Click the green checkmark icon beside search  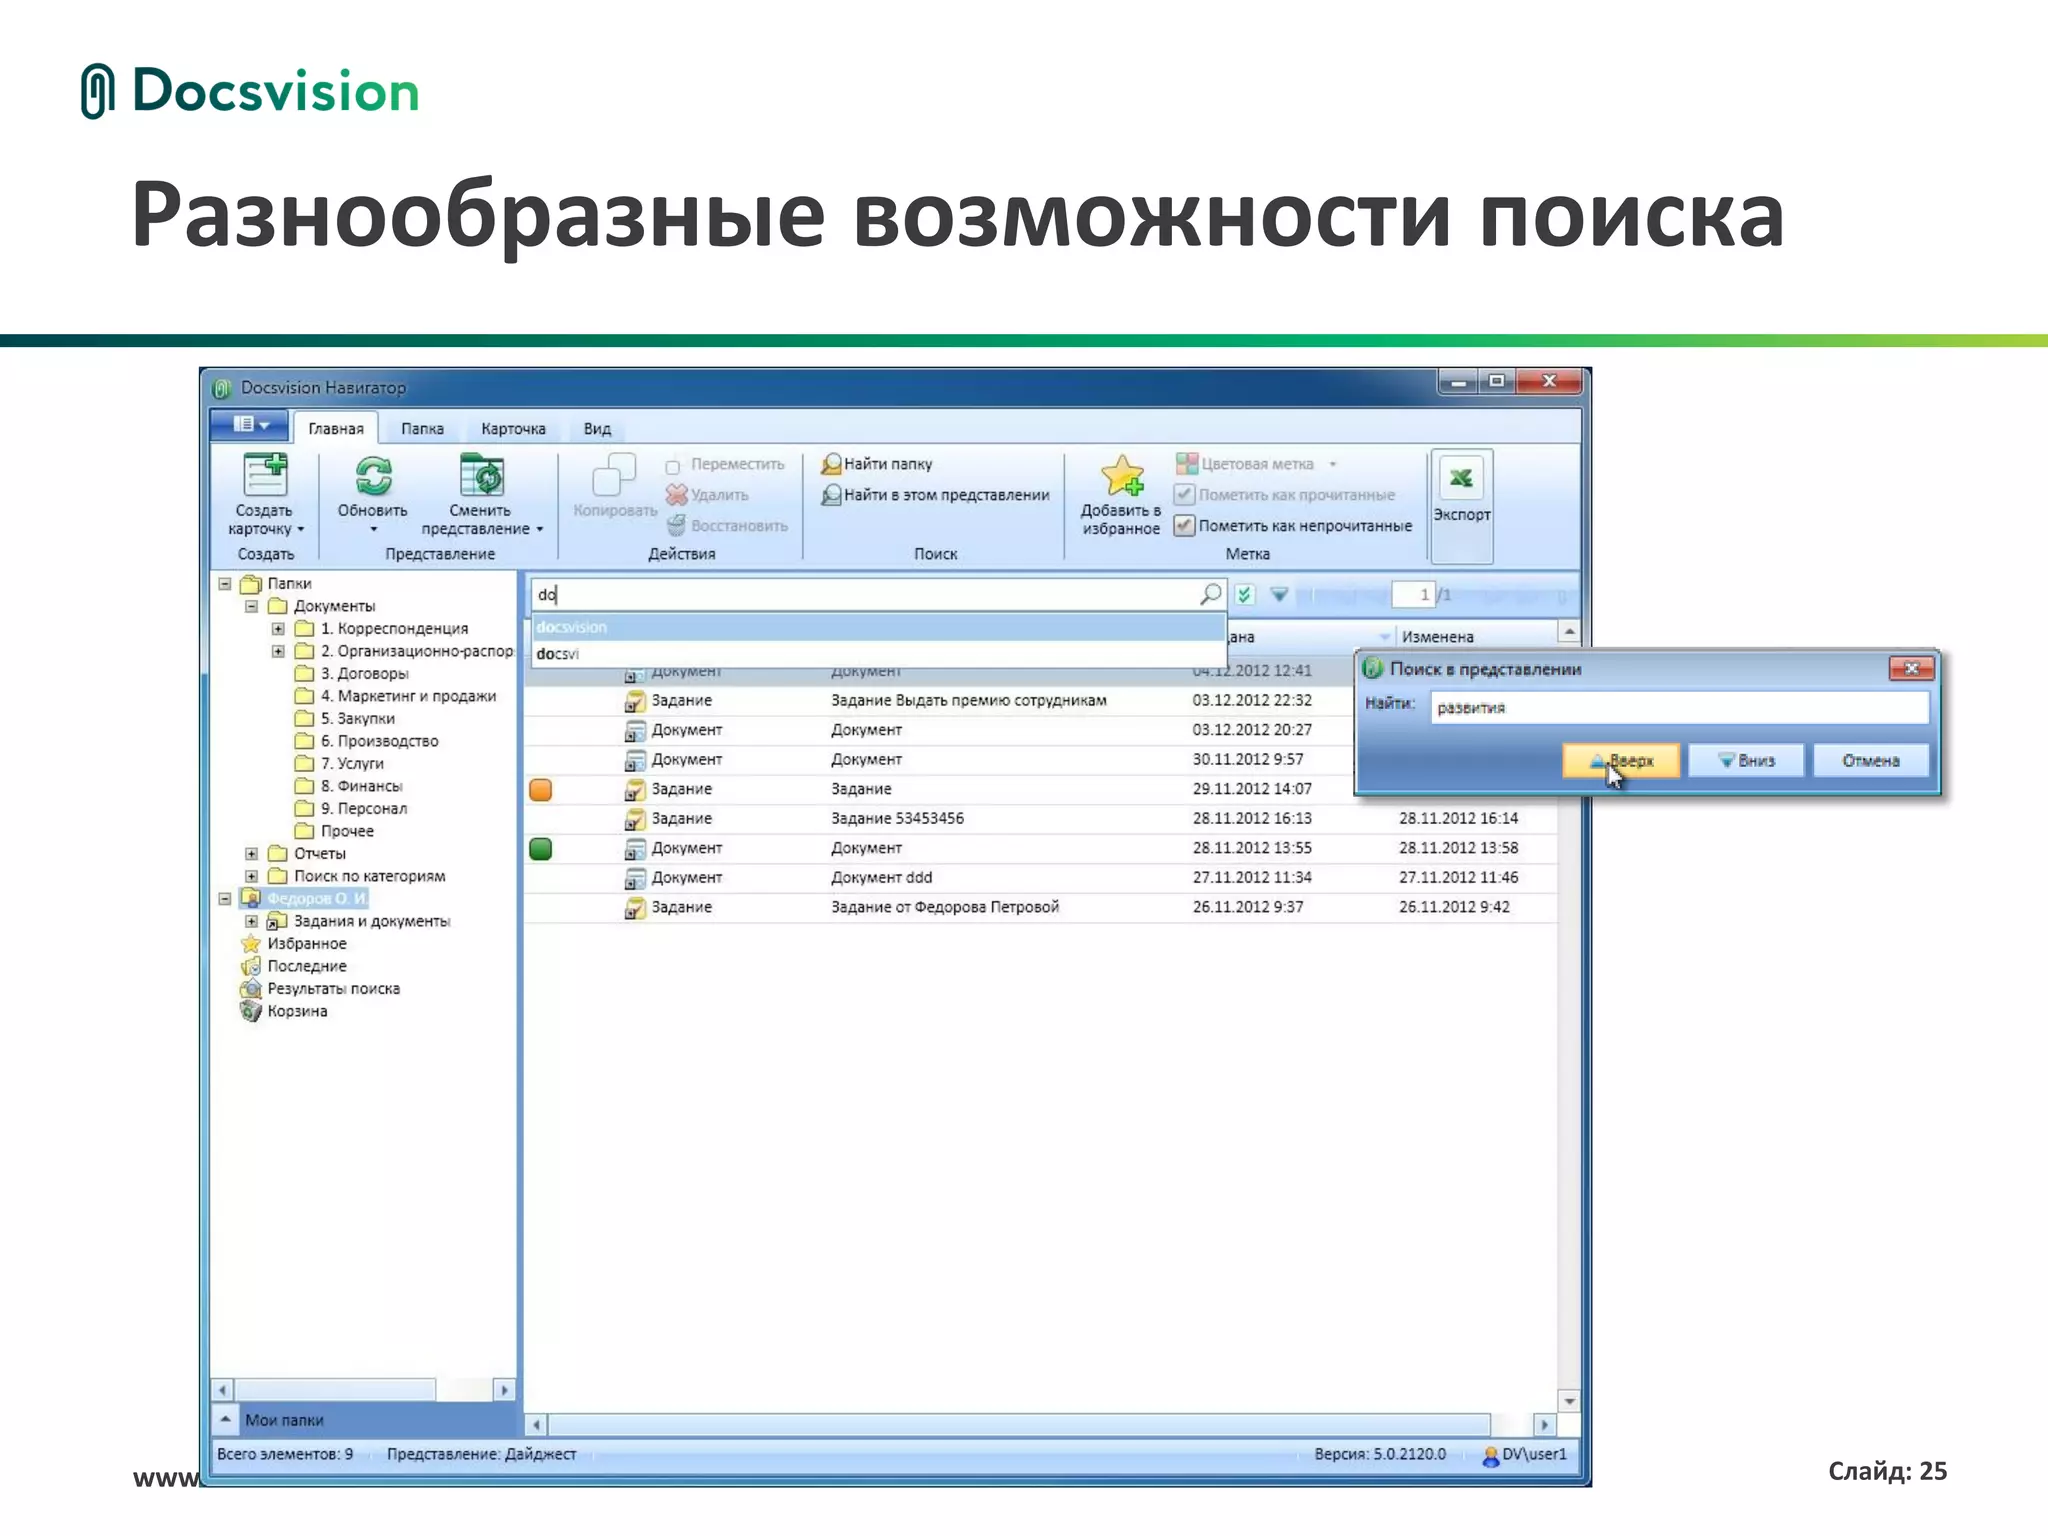click(x=1244, y=595)
